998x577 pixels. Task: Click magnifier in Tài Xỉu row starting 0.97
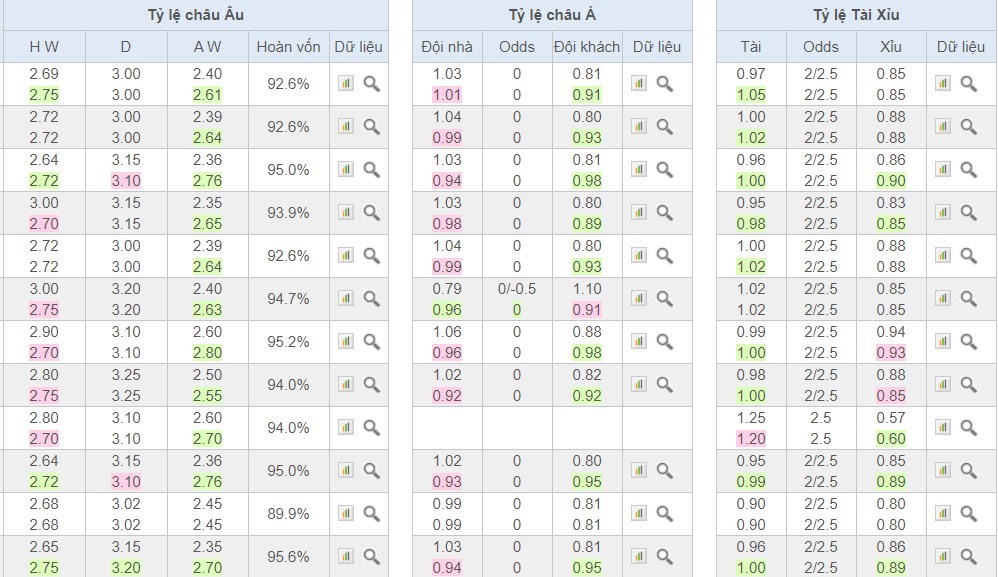point(969,84)
